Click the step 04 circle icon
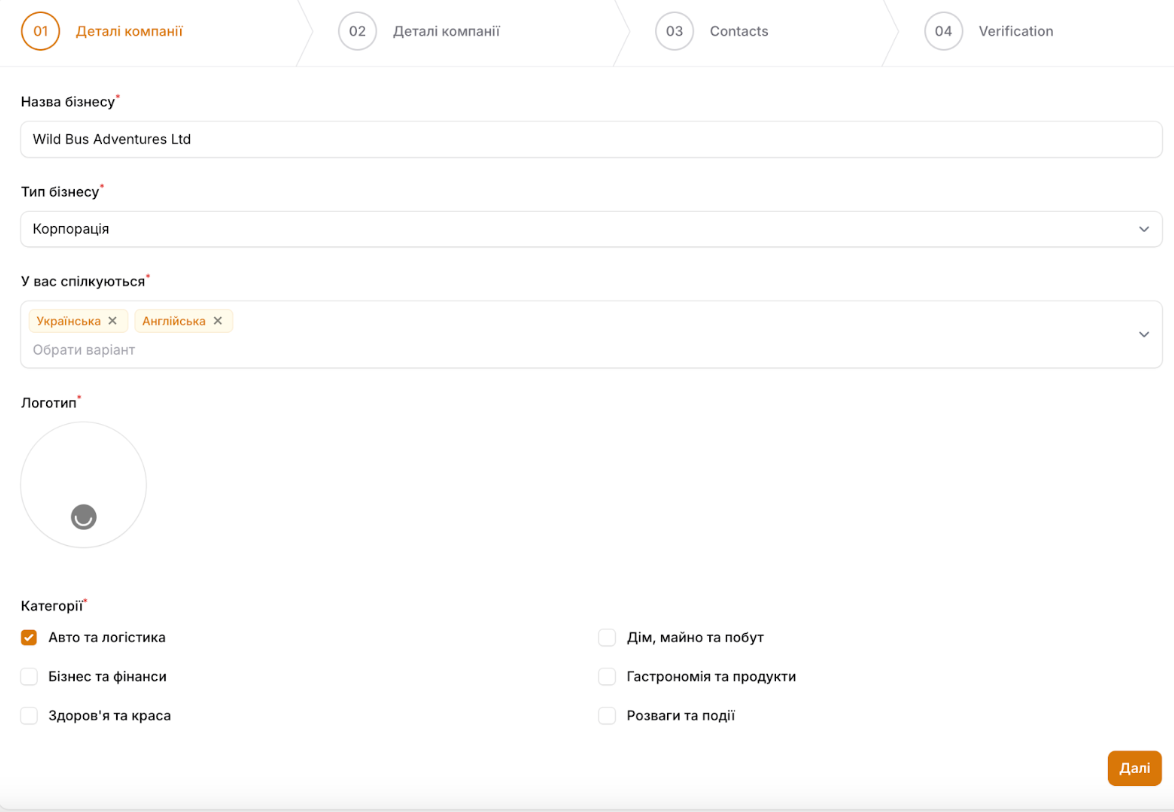1174x812 pixels. pos(943,31)
